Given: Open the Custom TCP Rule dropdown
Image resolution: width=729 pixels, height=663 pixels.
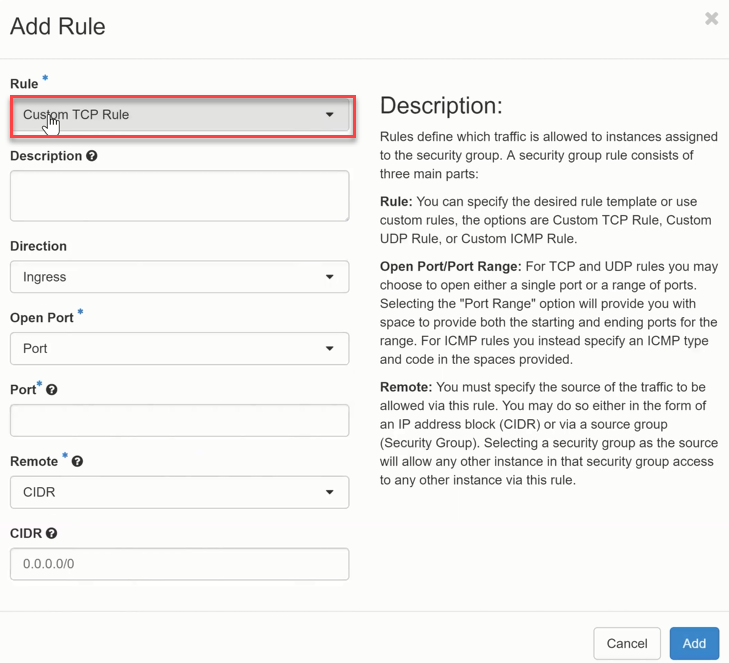Looking at the screenshot, I should pos(180,115).
